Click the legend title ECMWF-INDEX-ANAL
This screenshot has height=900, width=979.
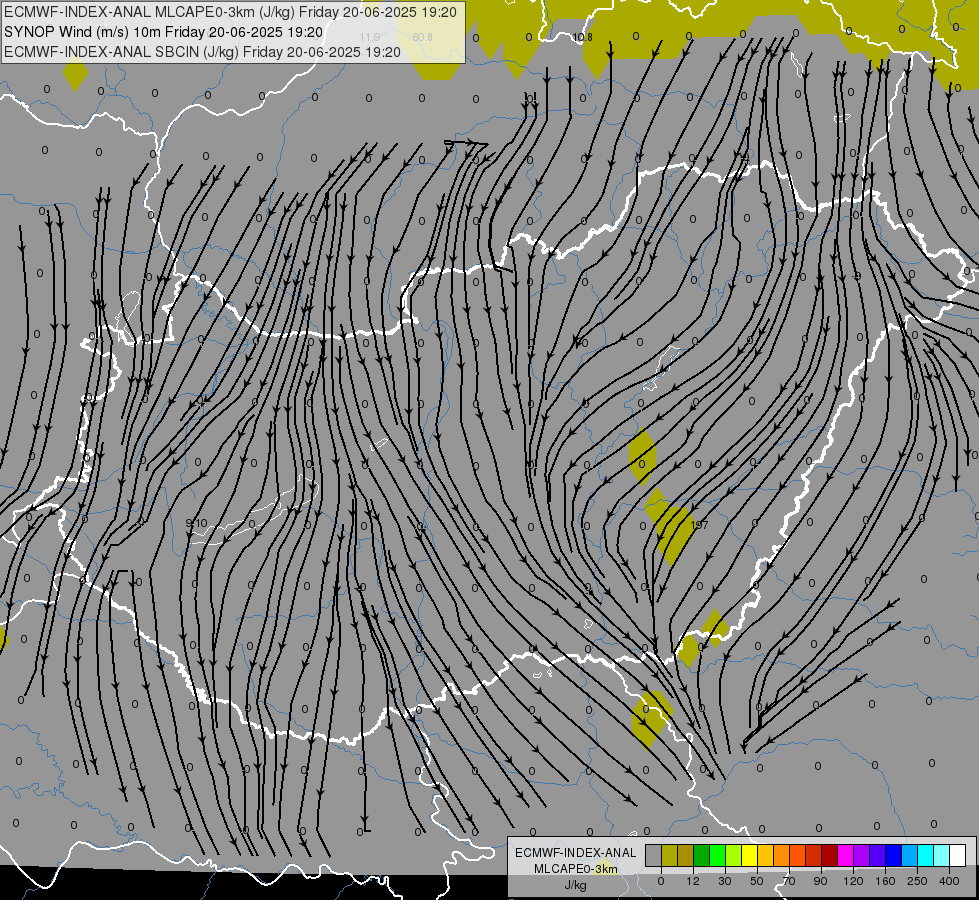tap(575, 853)
